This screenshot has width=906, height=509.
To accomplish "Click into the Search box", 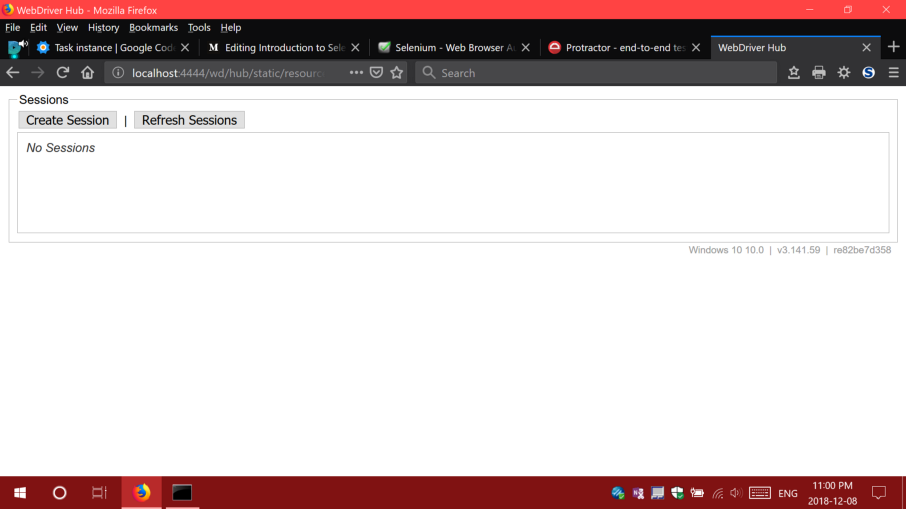I will 595,73.
